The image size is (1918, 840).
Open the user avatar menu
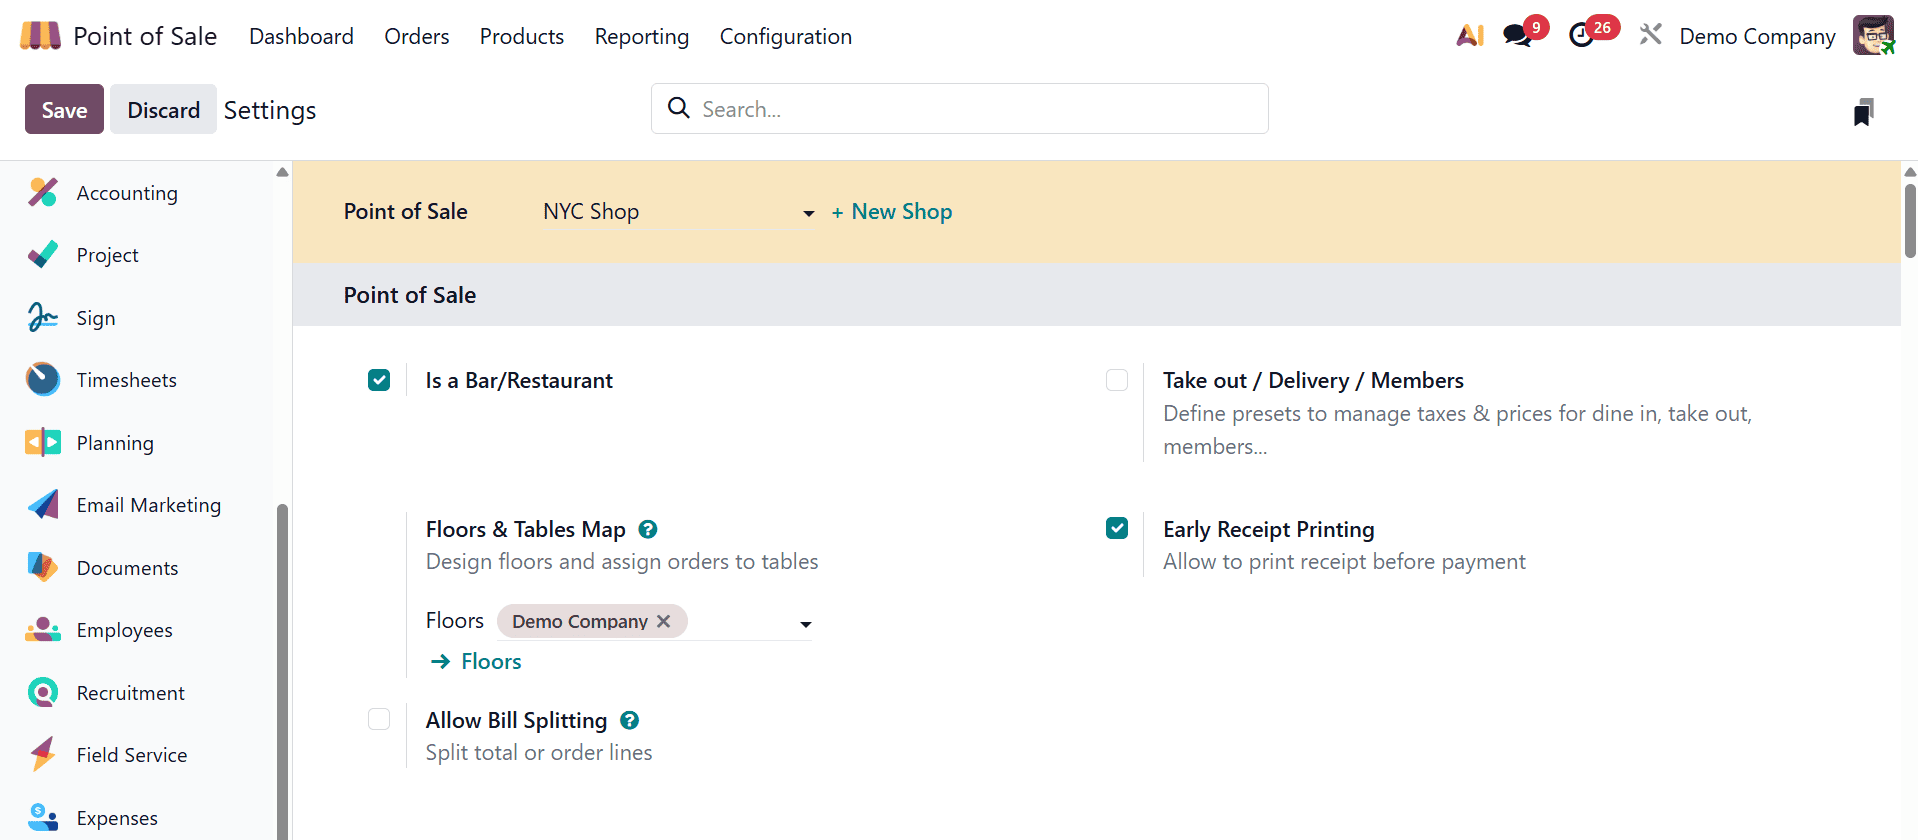coord(1873,36)
